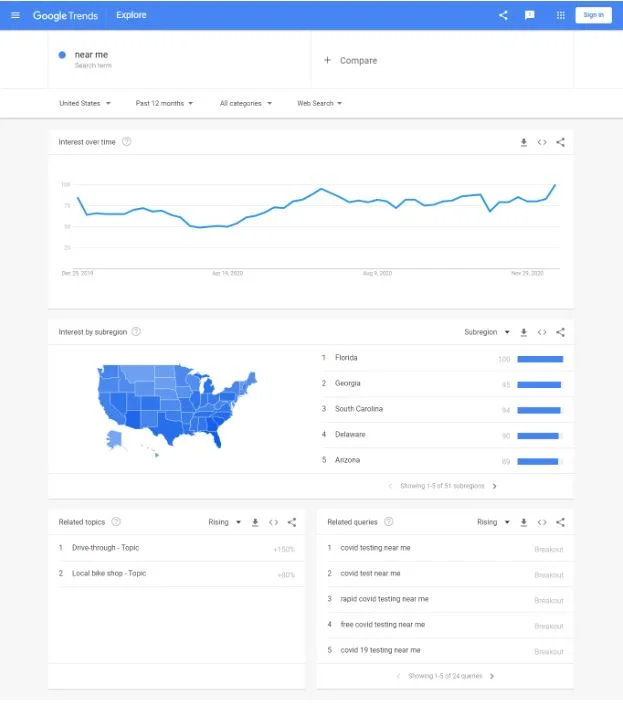Embed the Interest over time chart

[x=542, y=142]
